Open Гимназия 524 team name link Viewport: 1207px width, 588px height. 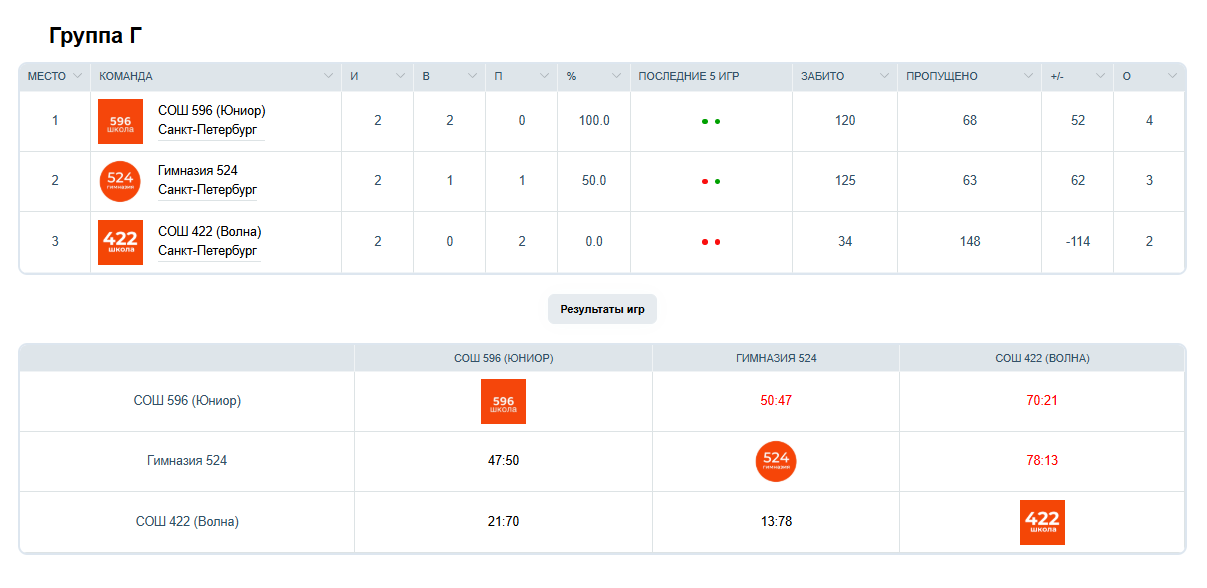point(198,171)
